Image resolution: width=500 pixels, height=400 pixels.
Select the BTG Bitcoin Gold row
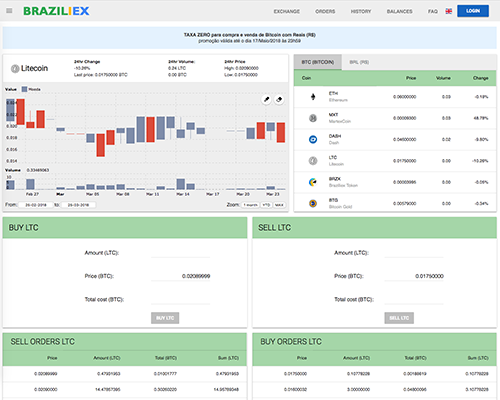point(395,203)
